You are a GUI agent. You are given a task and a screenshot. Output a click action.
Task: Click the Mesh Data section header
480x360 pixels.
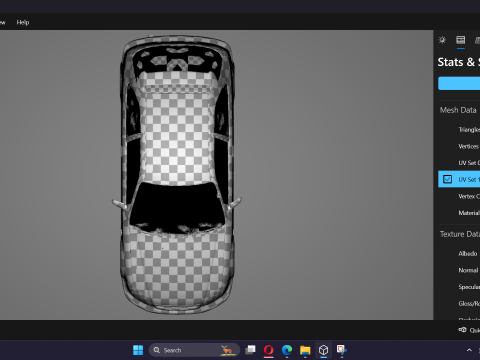click(x=458, y=110)
